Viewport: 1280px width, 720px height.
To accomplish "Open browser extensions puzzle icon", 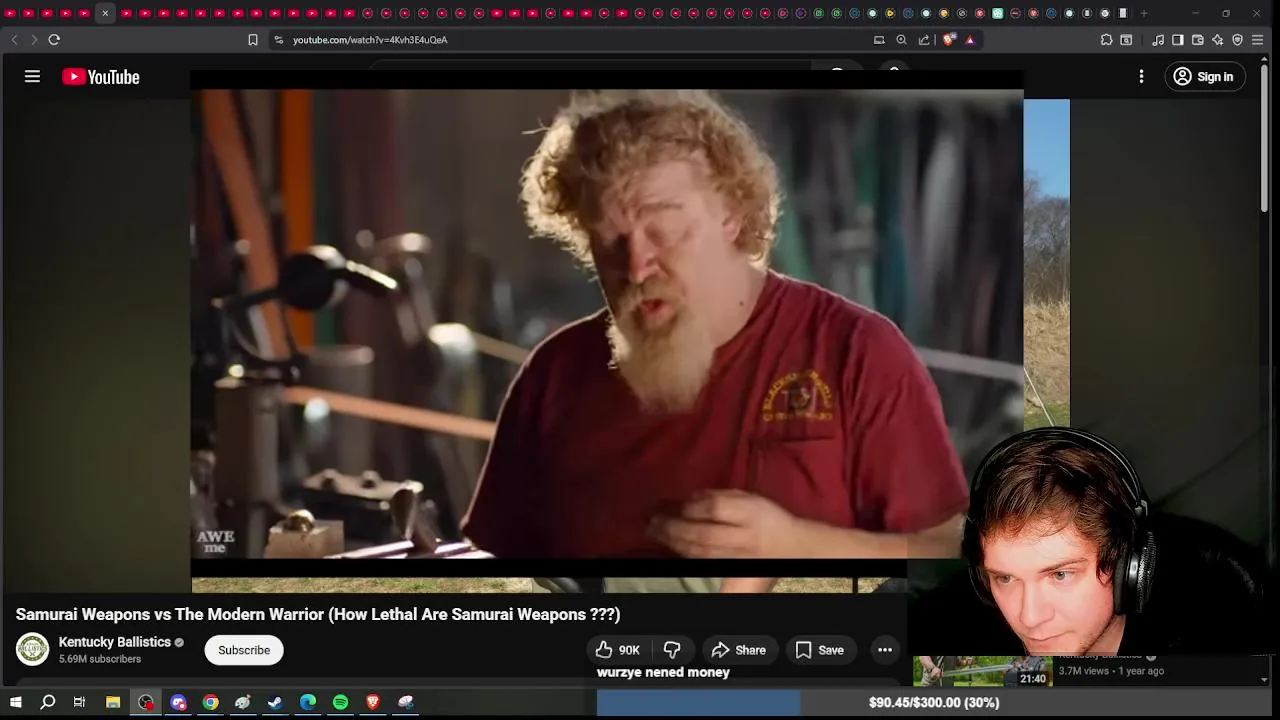I will (x=1106, y=40).
